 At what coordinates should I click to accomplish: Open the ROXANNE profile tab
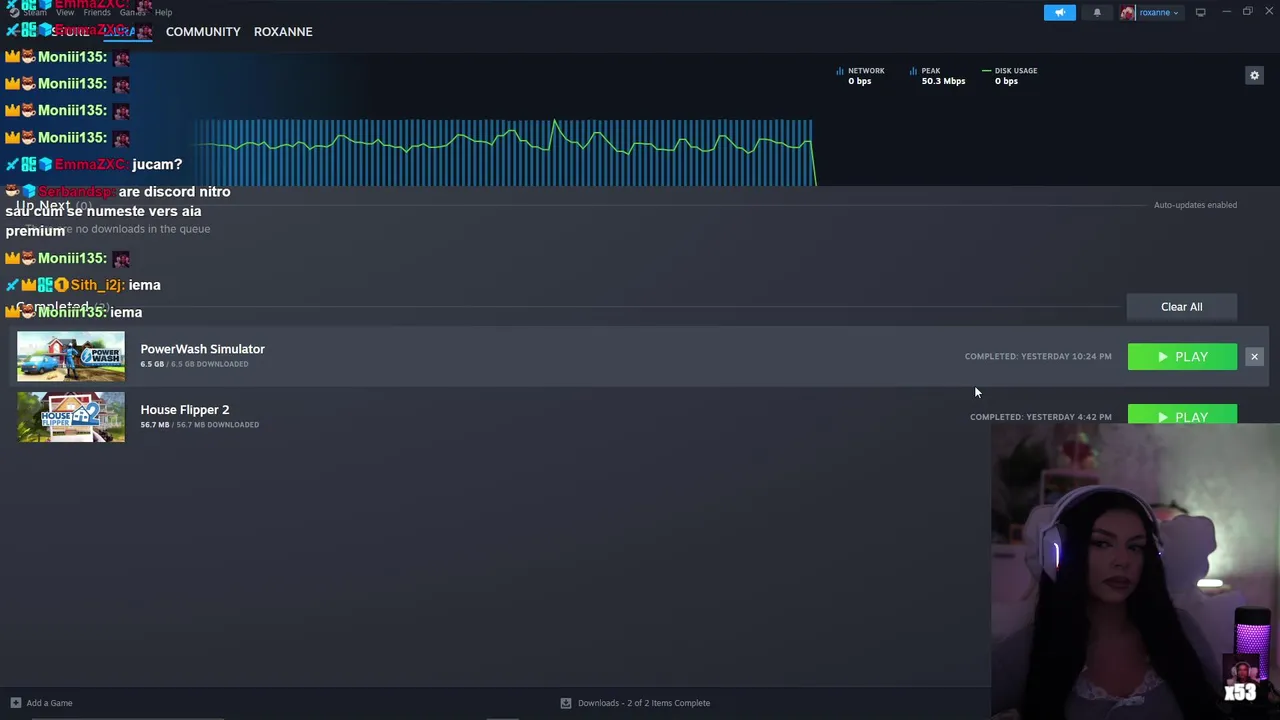pos(283,31)
